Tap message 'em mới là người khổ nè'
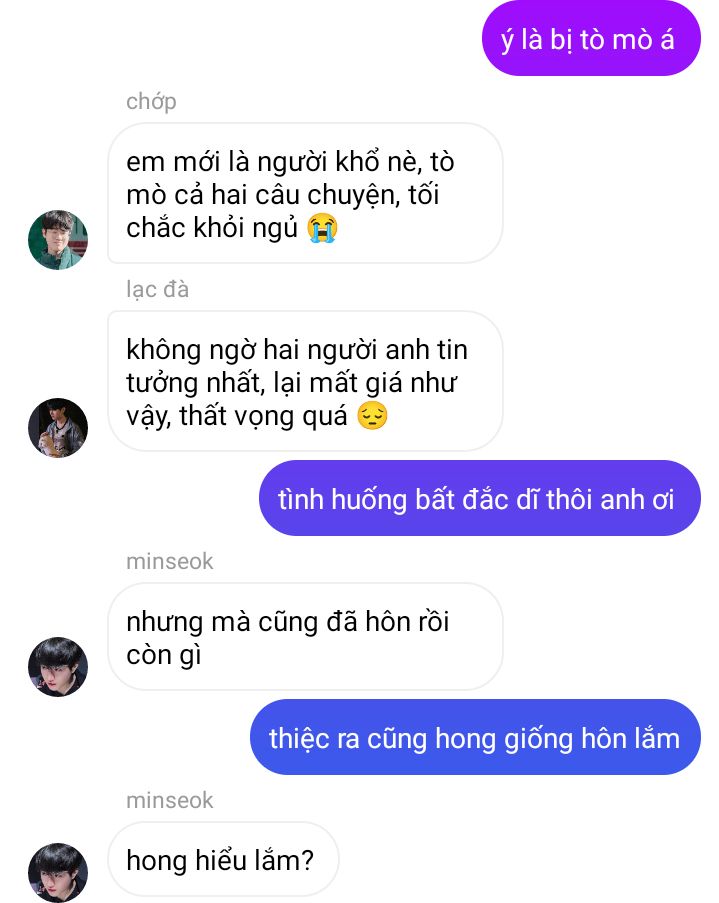Screen dimensions: 719x903 pos(305,193)
